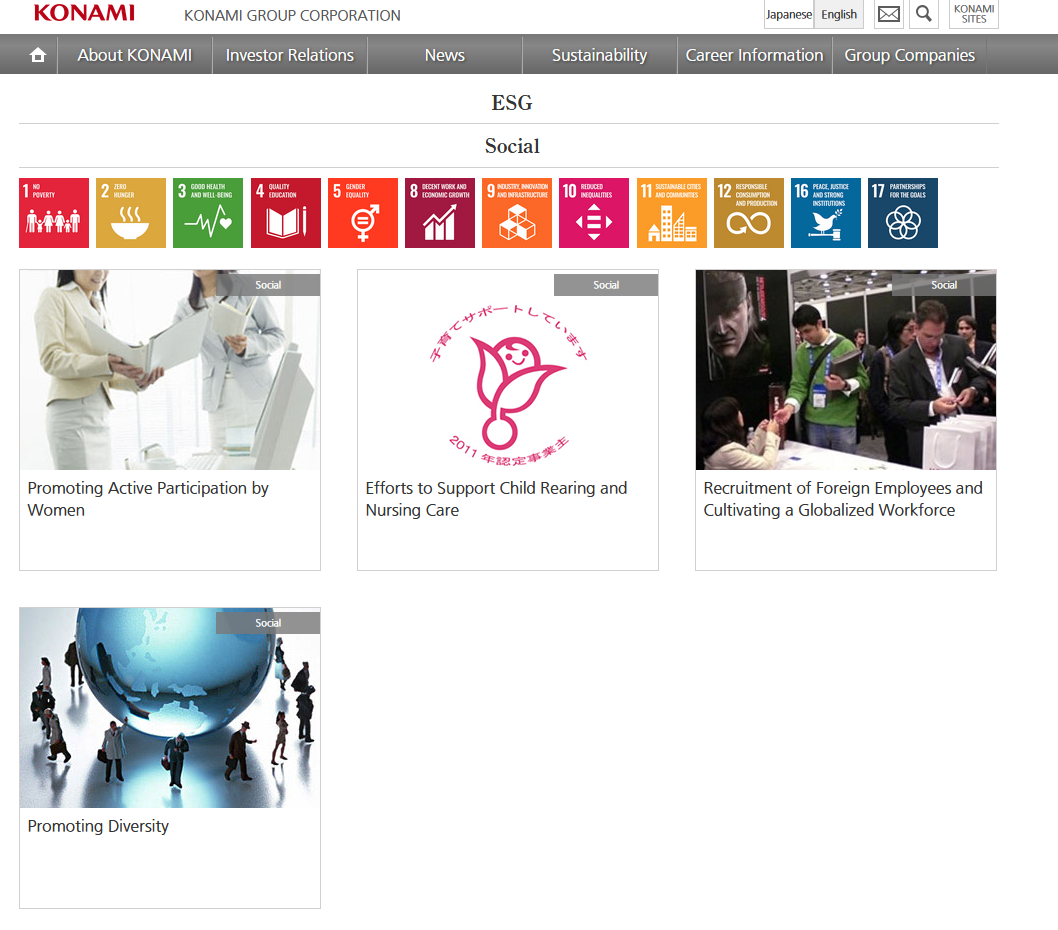The width and height of the screenshot is (1058, 930).
Task: Click Social tag on Promoting Diversity card
Action: pyautogui.click(x=268, y=623)
